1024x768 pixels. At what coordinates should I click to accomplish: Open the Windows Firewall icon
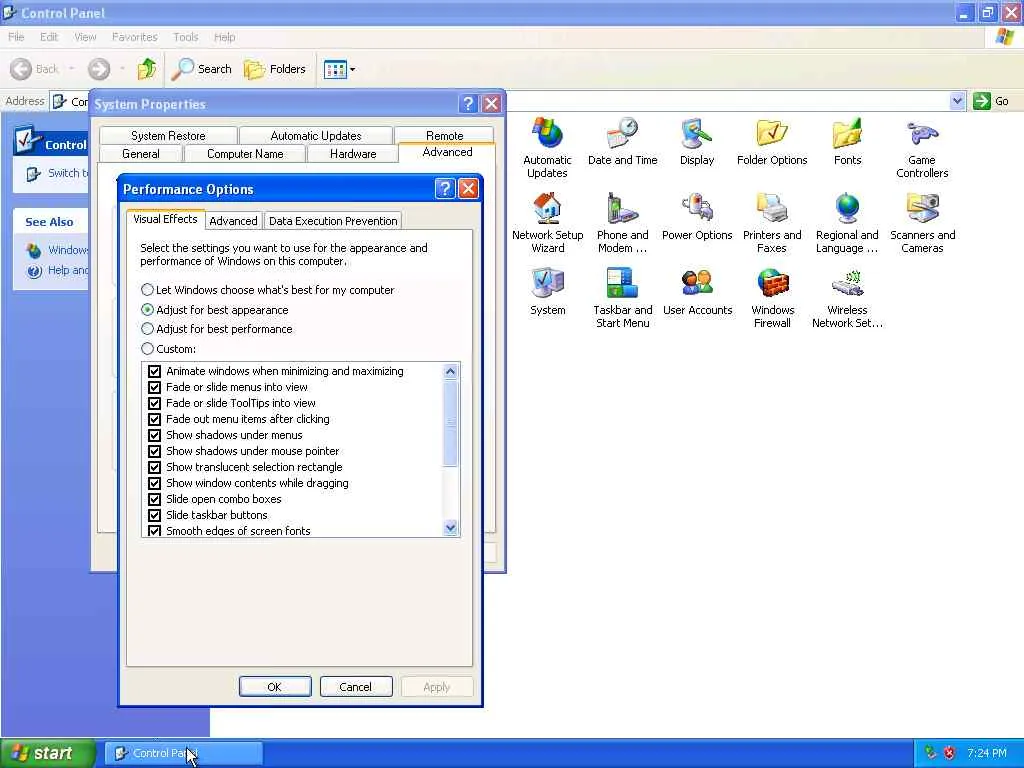[772, 298]
